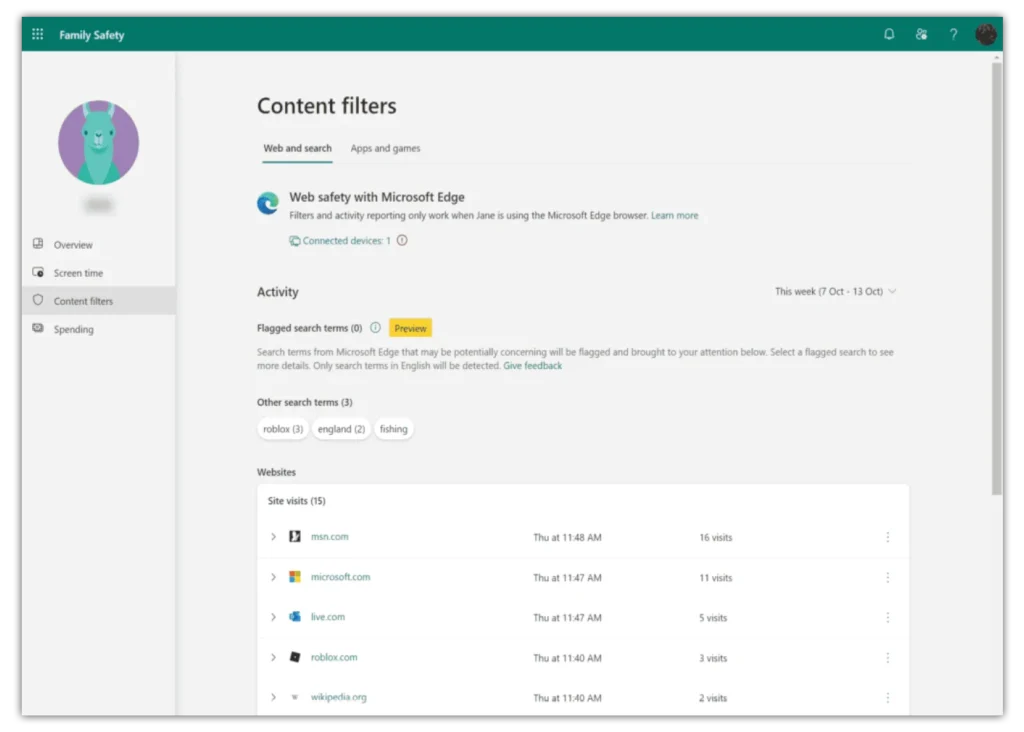This screenshot has width=1024, height=732.
Task: Open more options for live.com row
Action: 888,618
